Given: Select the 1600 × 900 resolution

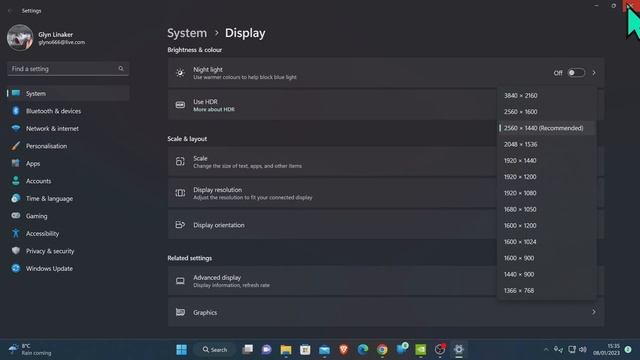Looking at the screenshot, I should click(546, 258).
